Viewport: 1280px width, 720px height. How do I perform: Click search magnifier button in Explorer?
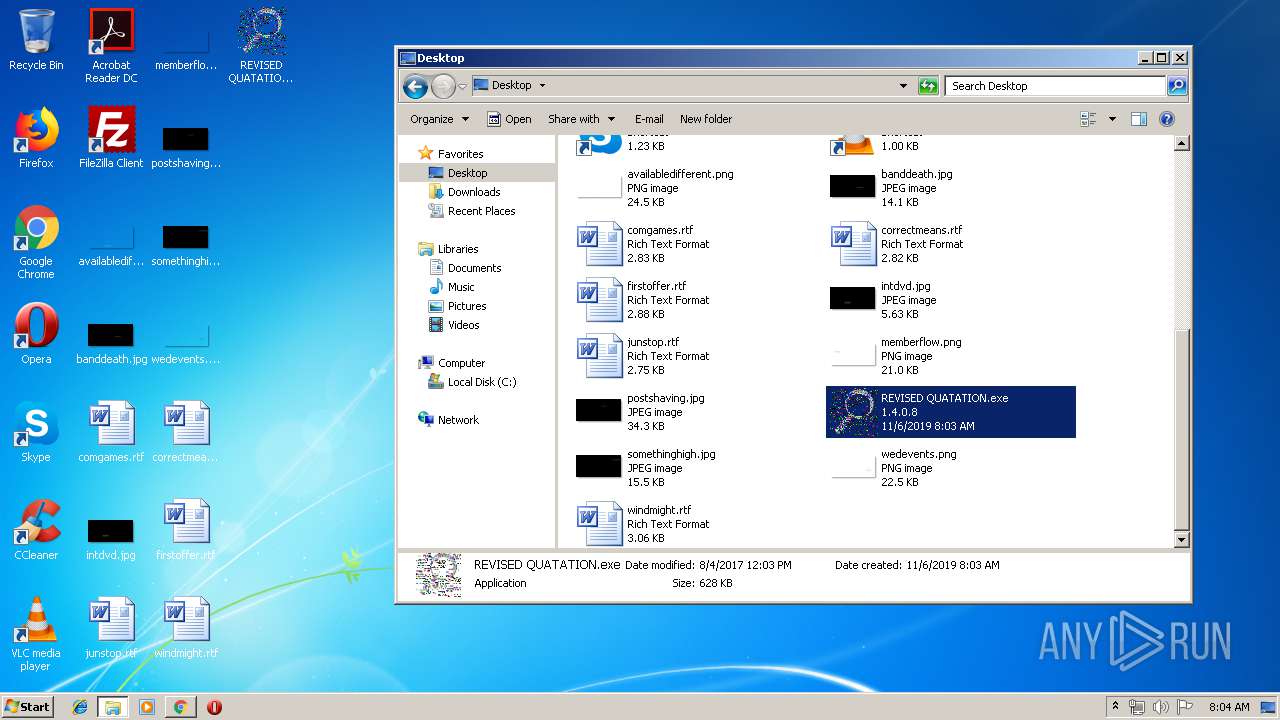click(1177, 86)
